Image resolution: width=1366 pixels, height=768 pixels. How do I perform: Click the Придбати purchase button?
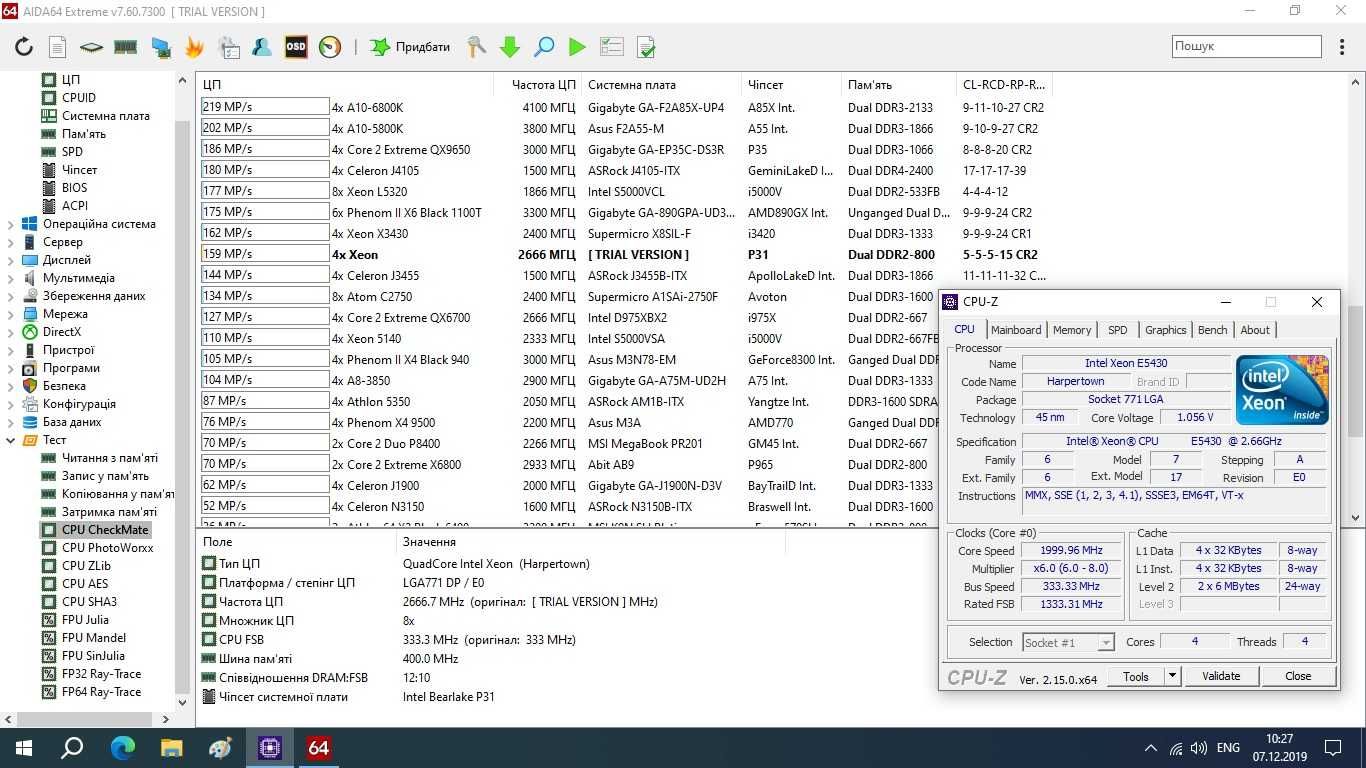(410, 47)
